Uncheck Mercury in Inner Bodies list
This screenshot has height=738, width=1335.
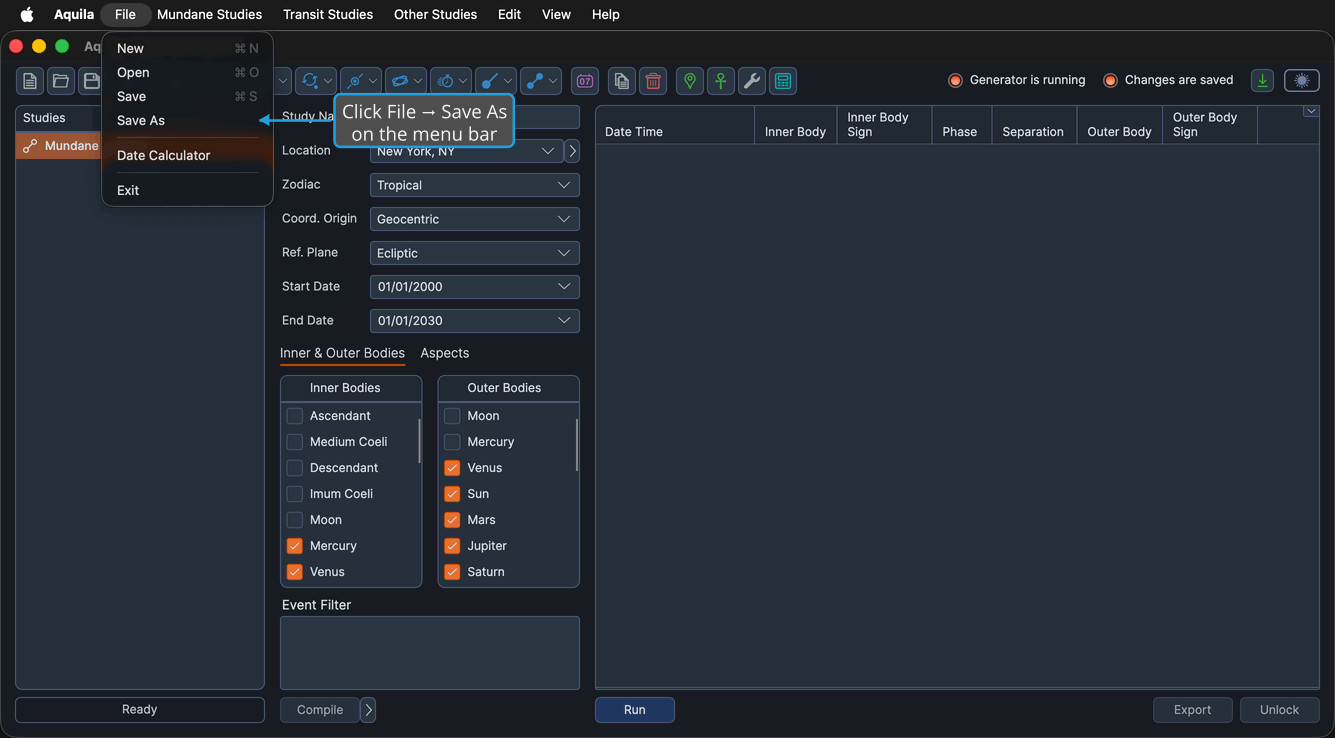click(294, 546)
